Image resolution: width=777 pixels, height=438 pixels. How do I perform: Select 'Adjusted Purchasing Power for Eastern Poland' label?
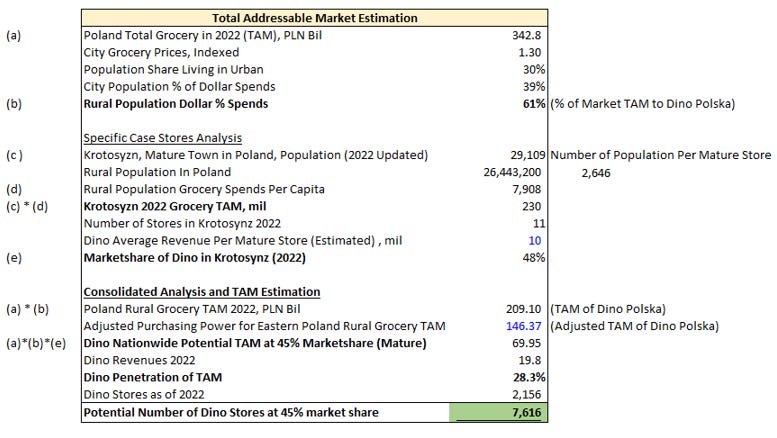click(x=264, y=326)
